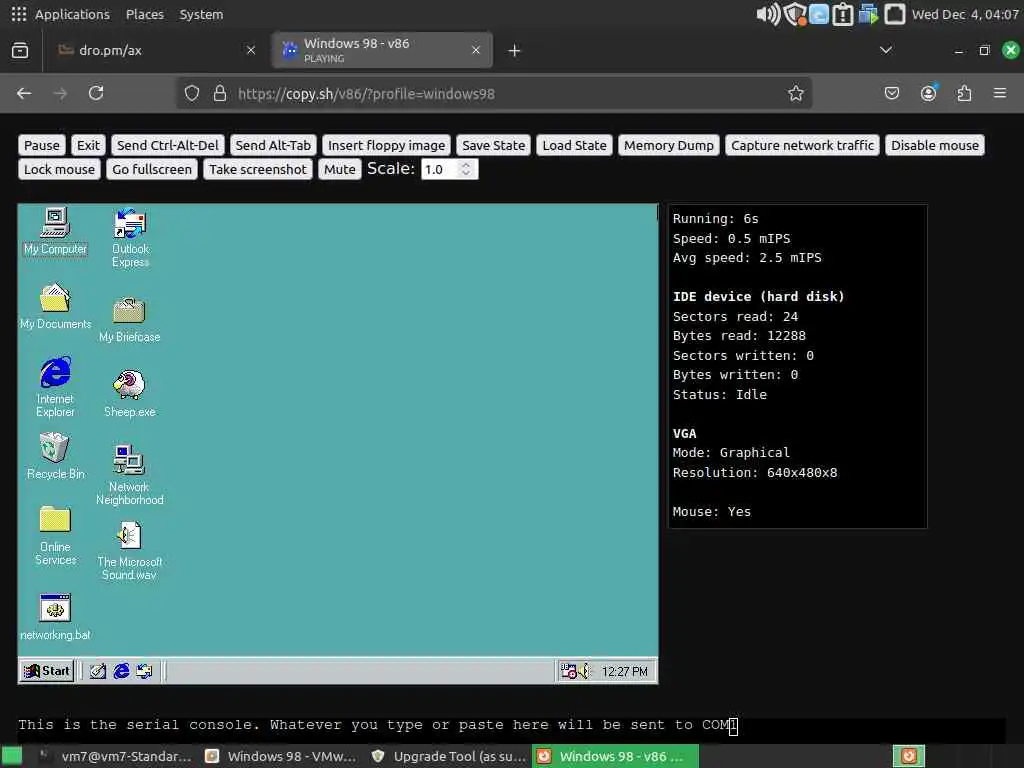
Task: Launch Internet Explorer from quick launch bar
Action: [121, 671]
